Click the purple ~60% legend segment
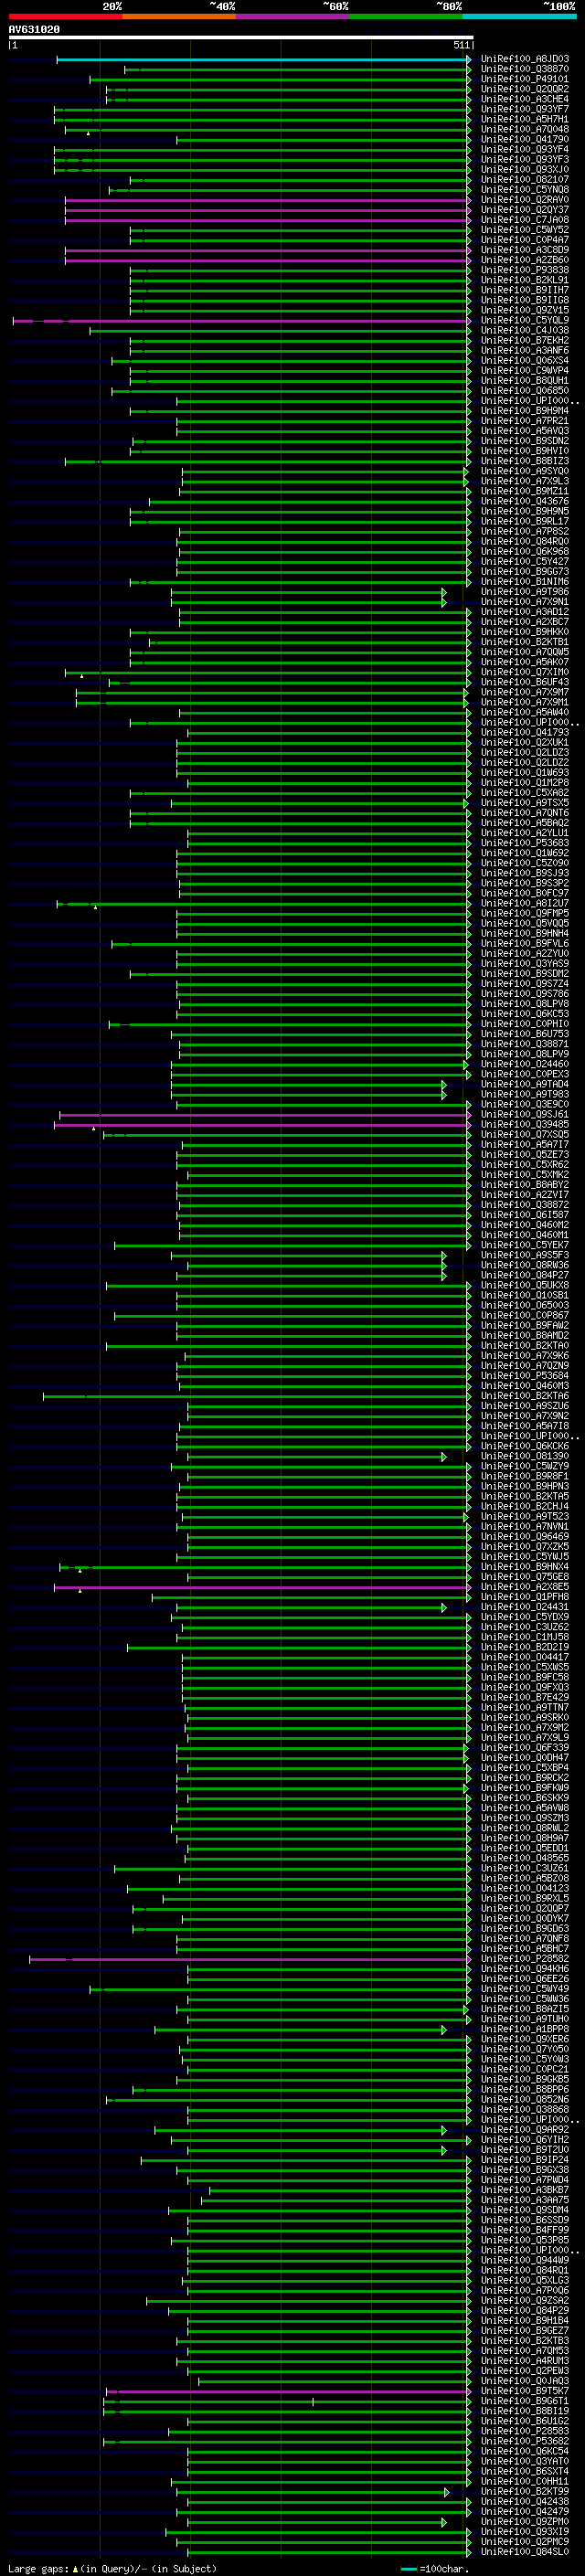This screenshot has height=2576, width=585. point(292,16)
